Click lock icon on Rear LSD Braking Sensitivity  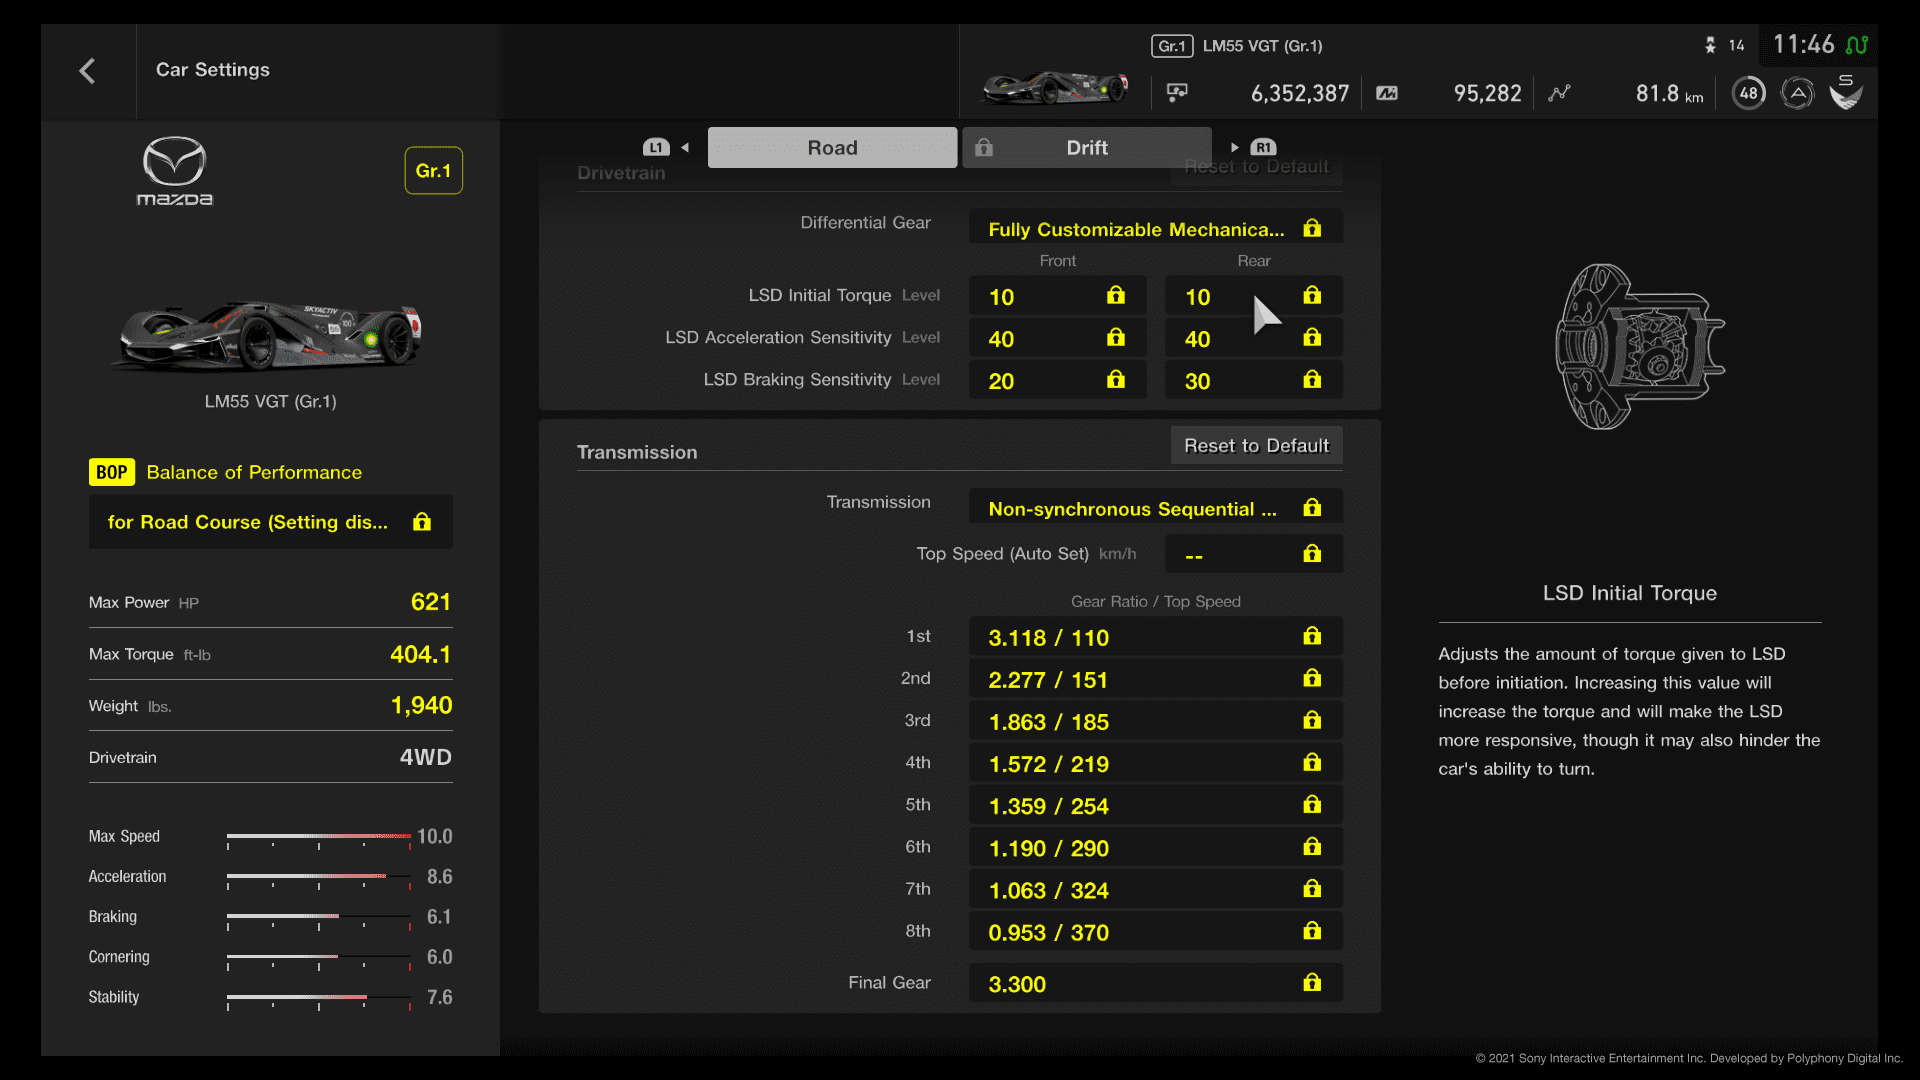click(1312, 379)
